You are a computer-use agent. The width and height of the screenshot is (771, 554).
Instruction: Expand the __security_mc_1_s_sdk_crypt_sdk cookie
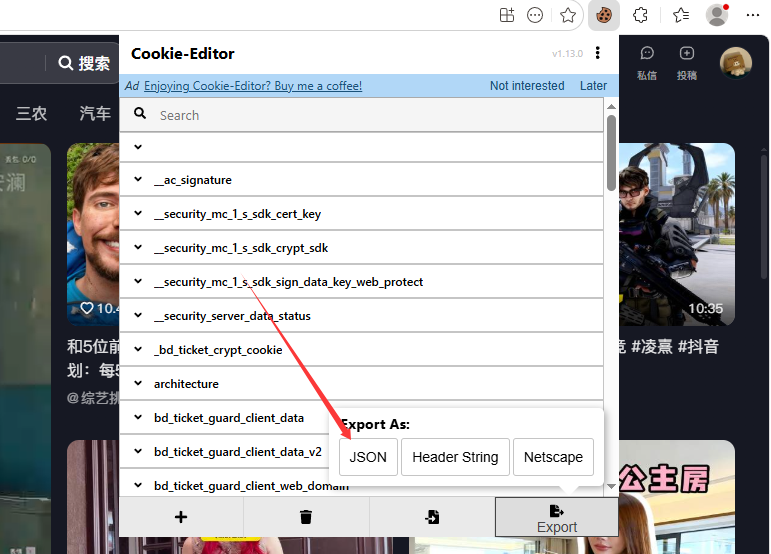pyautogui.click(x=361, y=248)
